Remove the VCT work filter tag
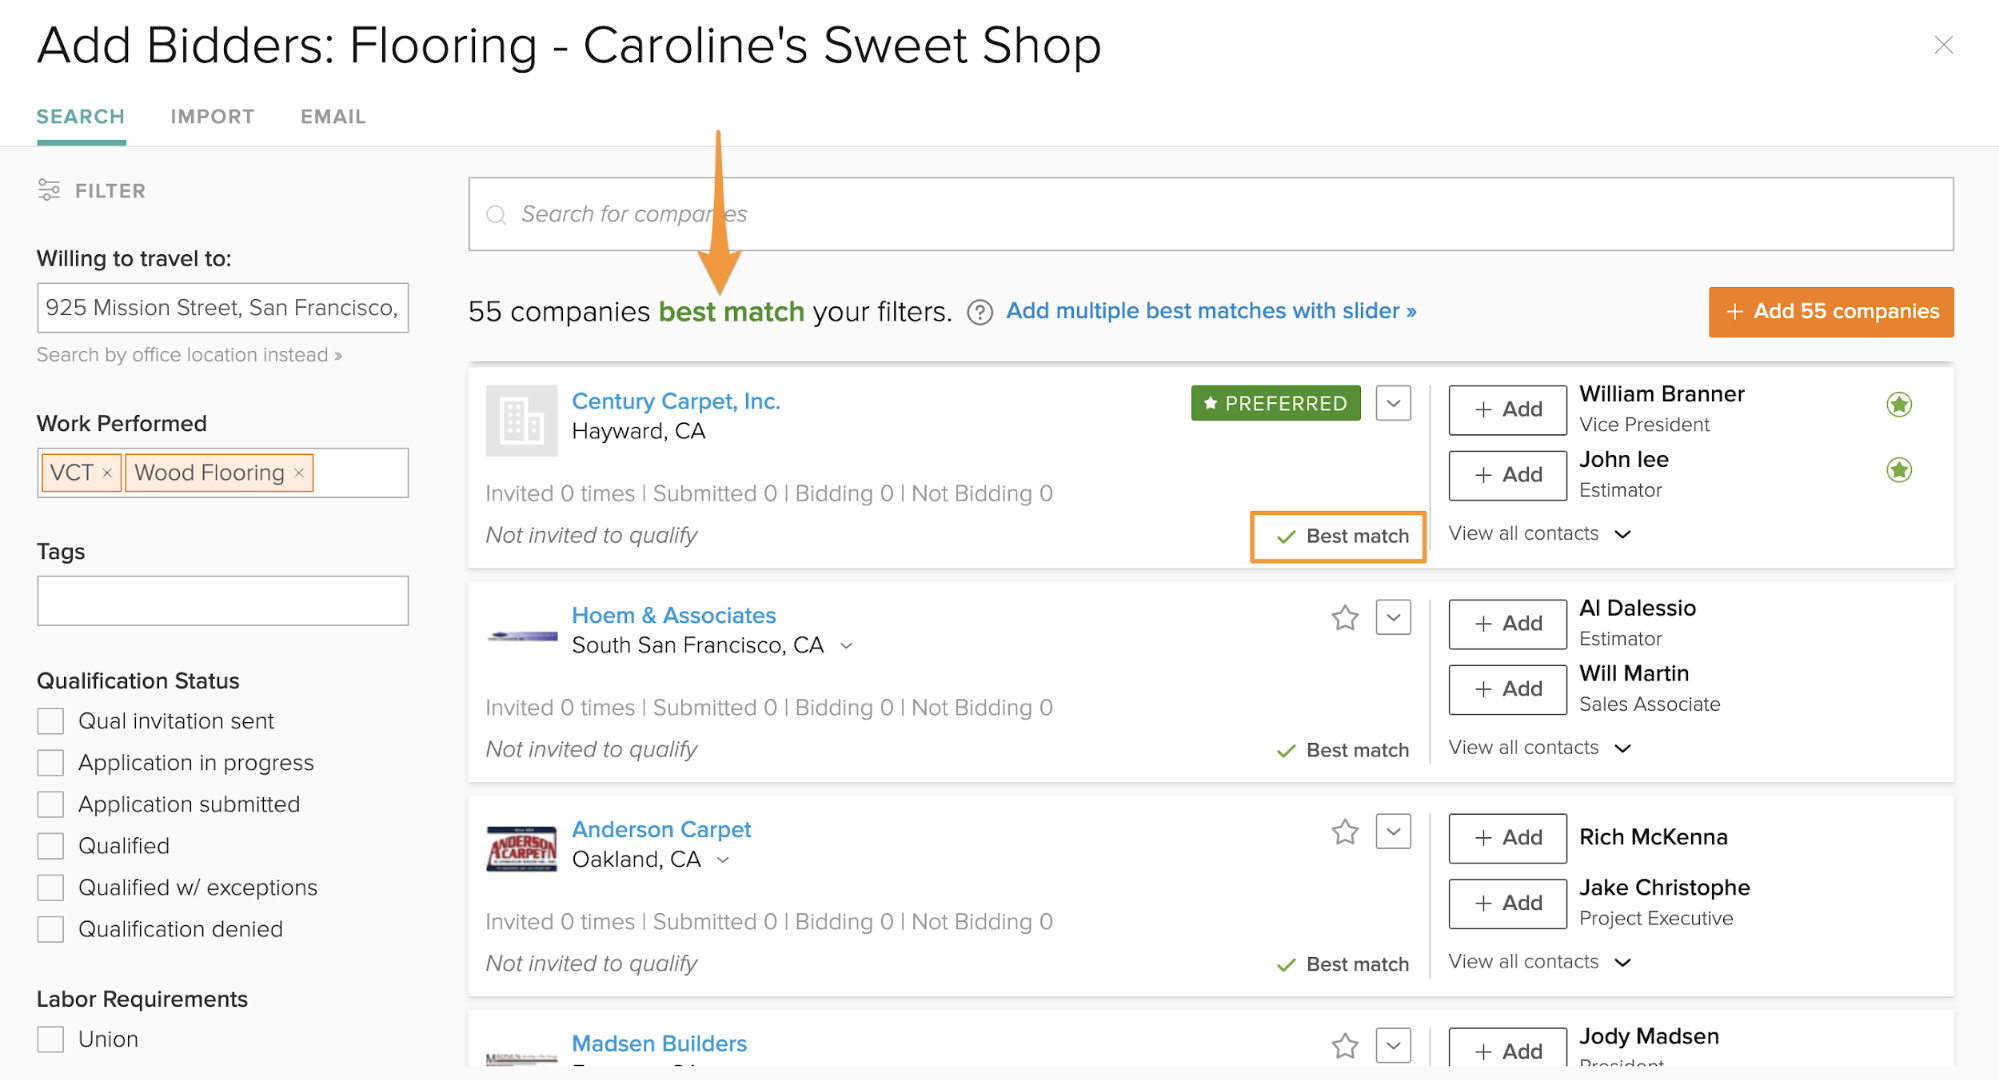Image resolution: width=1999 pixels, height=1082 pixels. click(x=107, y=473)
